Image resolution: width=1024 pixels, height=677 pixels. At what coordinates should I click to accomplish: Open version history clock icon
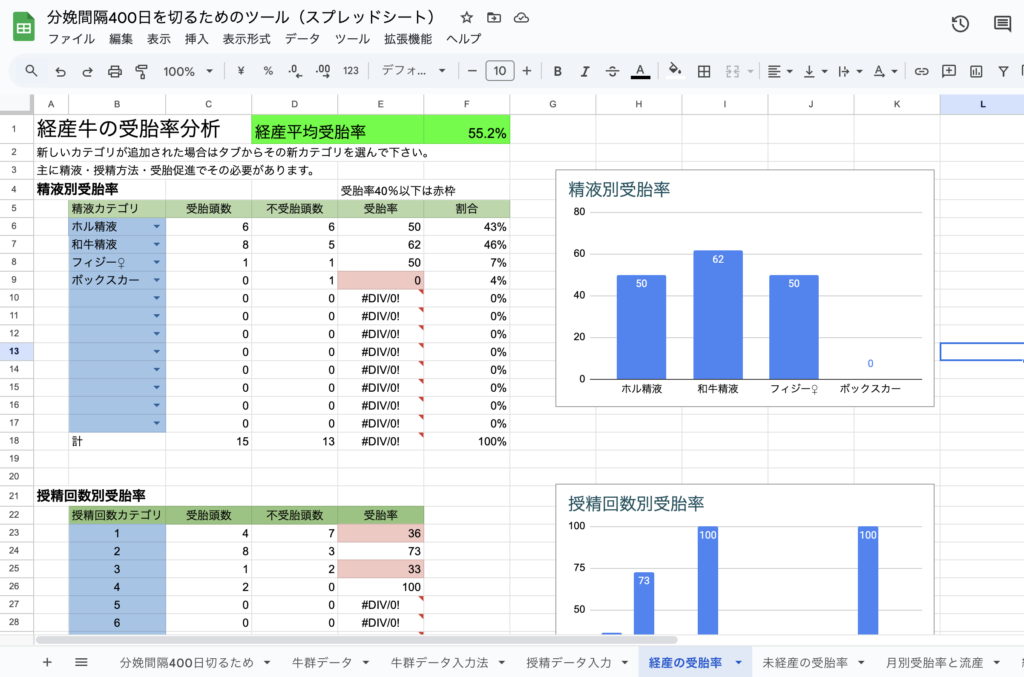(x=960, y=24)
